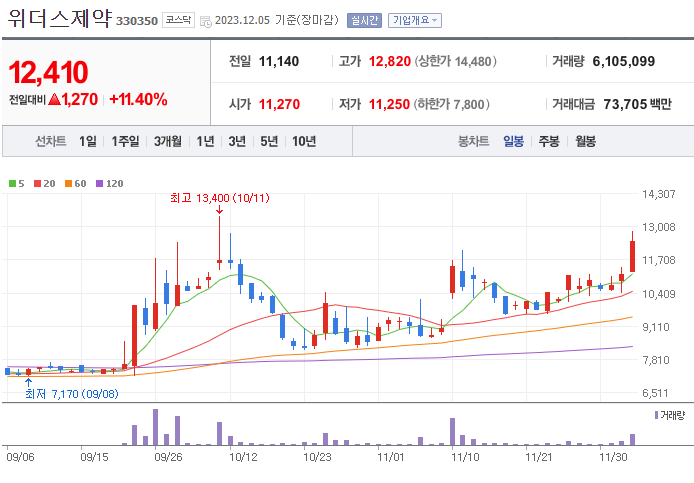The width and height of the screenshot is (694, 483).
Task: Click the +11.40% change rate
Action: [x=138, y=99]
